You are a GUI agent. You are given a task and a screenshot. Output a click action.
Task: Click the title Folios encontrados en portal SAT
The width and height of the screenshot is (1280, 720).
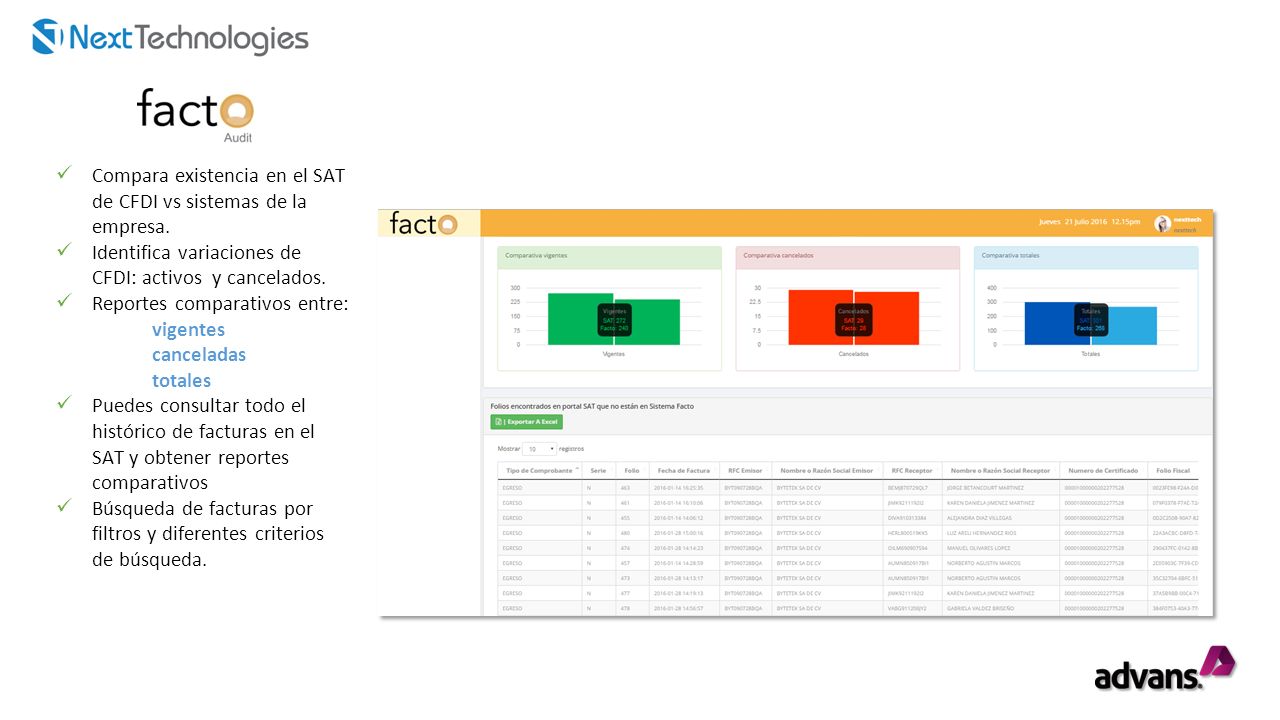[592, 406]
